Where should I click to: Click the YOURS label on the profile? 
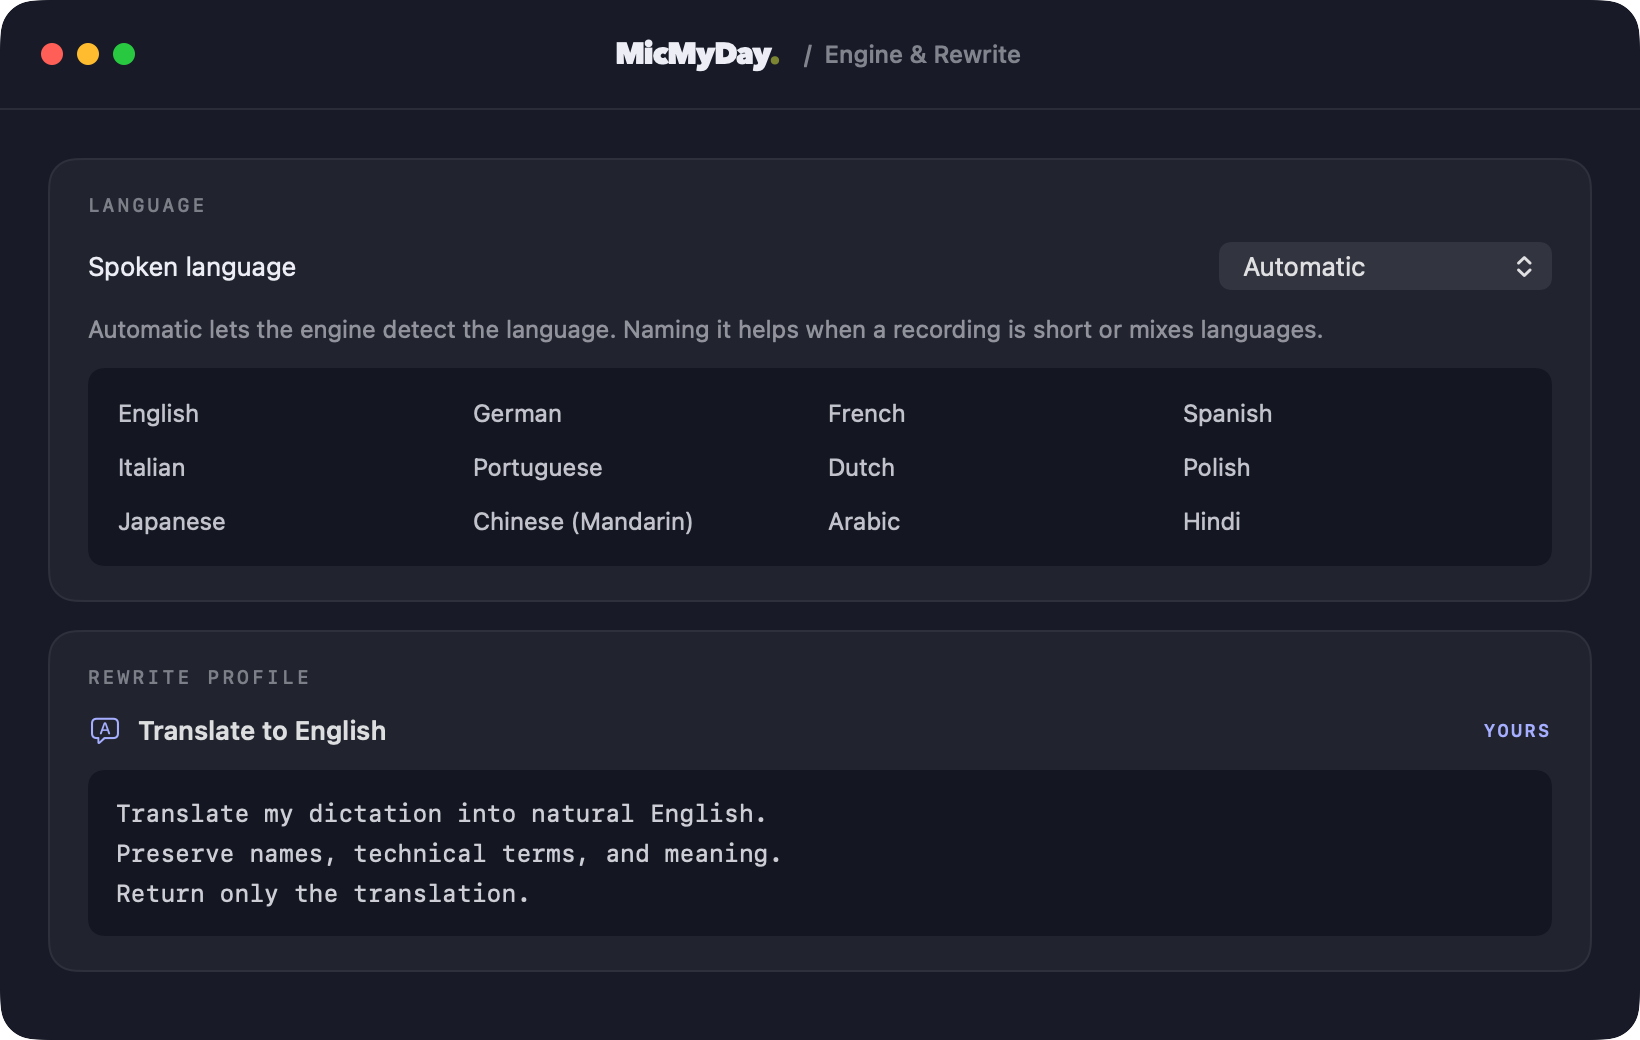pos(1516,731)
